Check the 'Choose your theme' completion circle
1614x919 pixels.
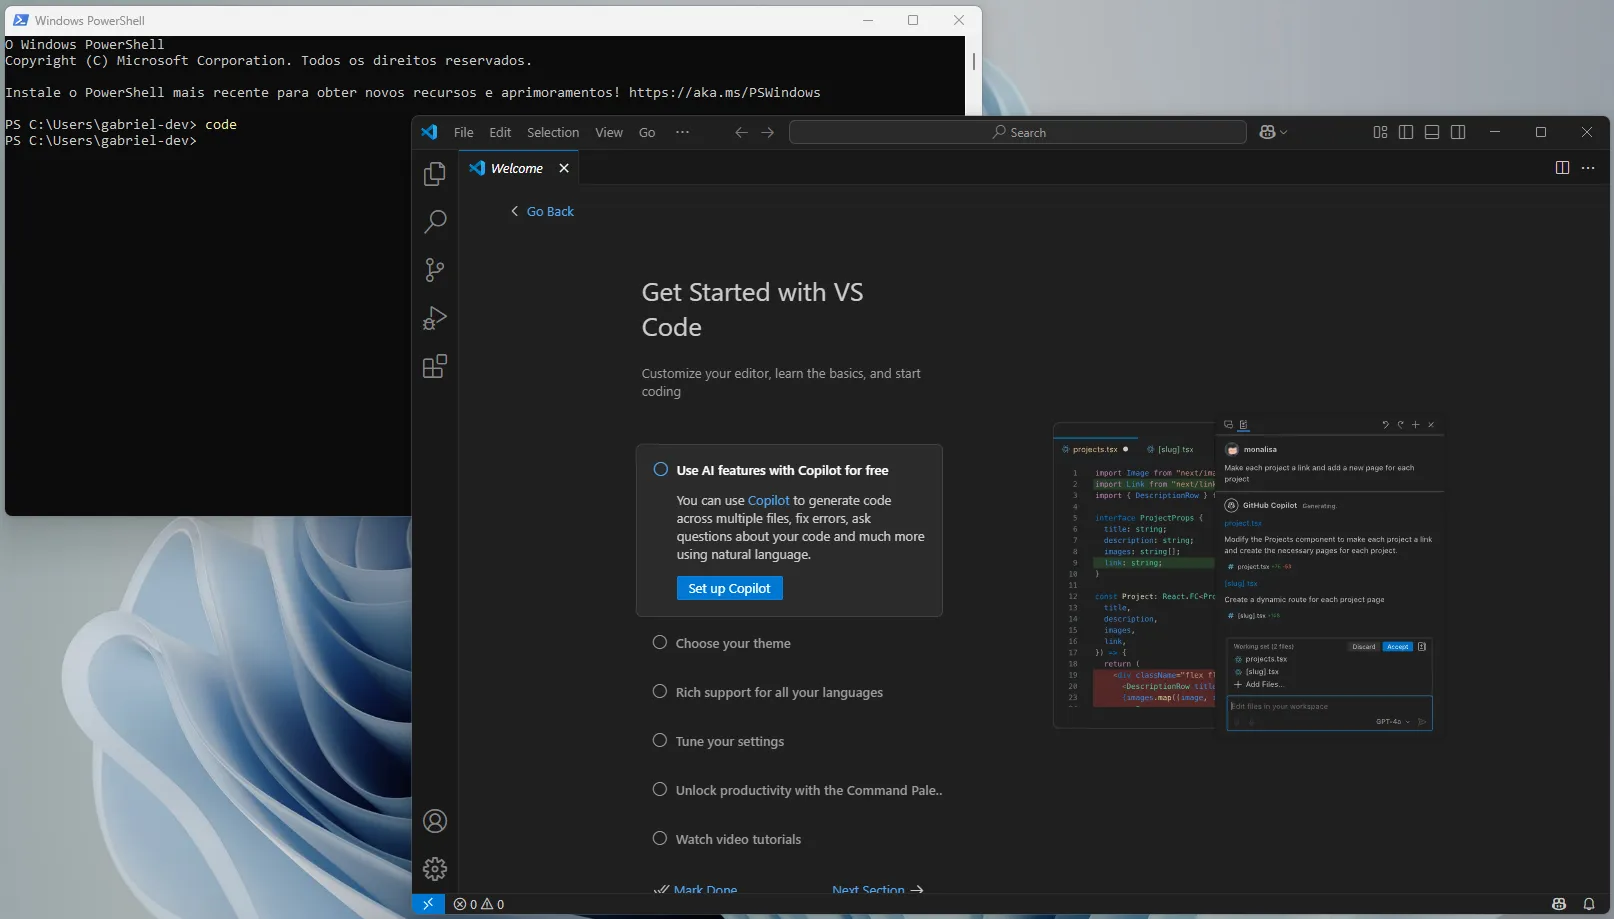pos(660,642)
